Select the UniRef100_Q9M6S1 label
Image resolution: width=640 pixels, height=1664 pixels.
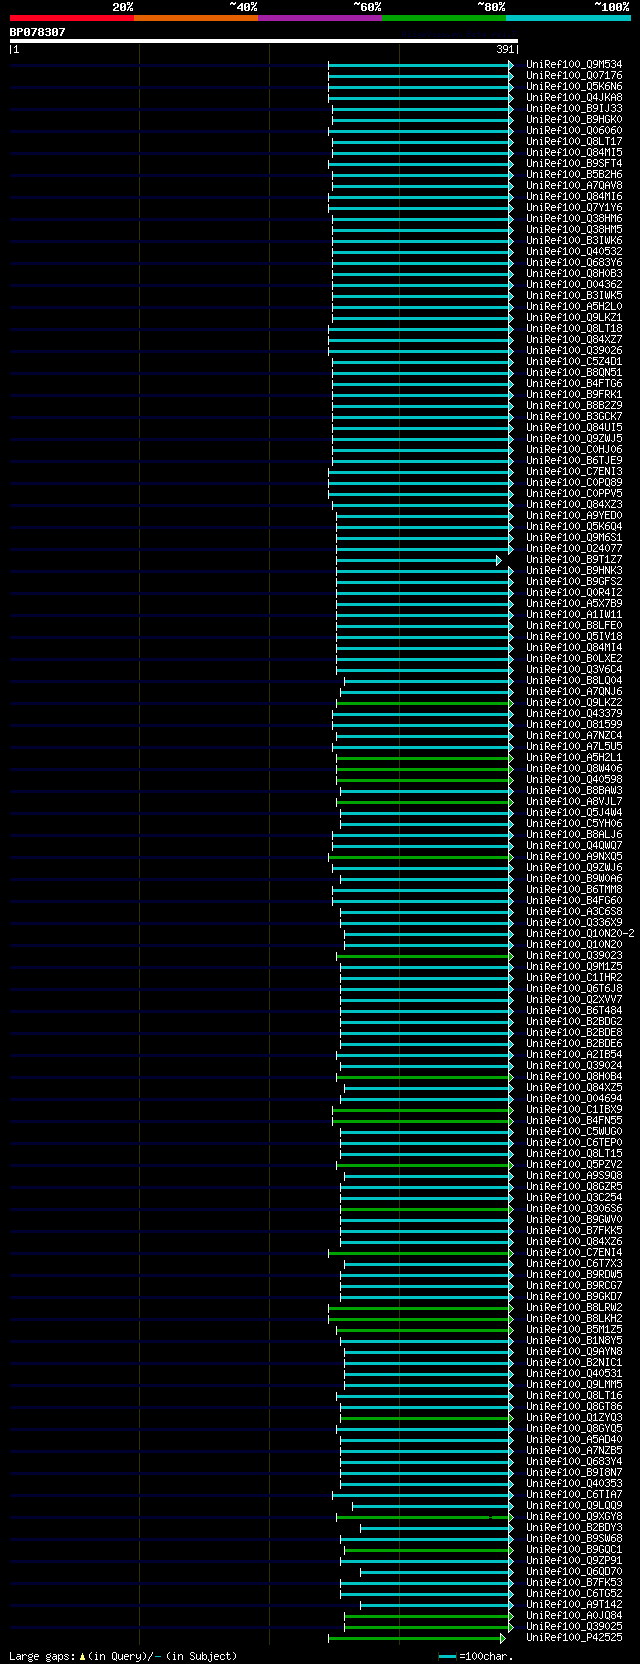pyautogui.click(x=574, y=538)
